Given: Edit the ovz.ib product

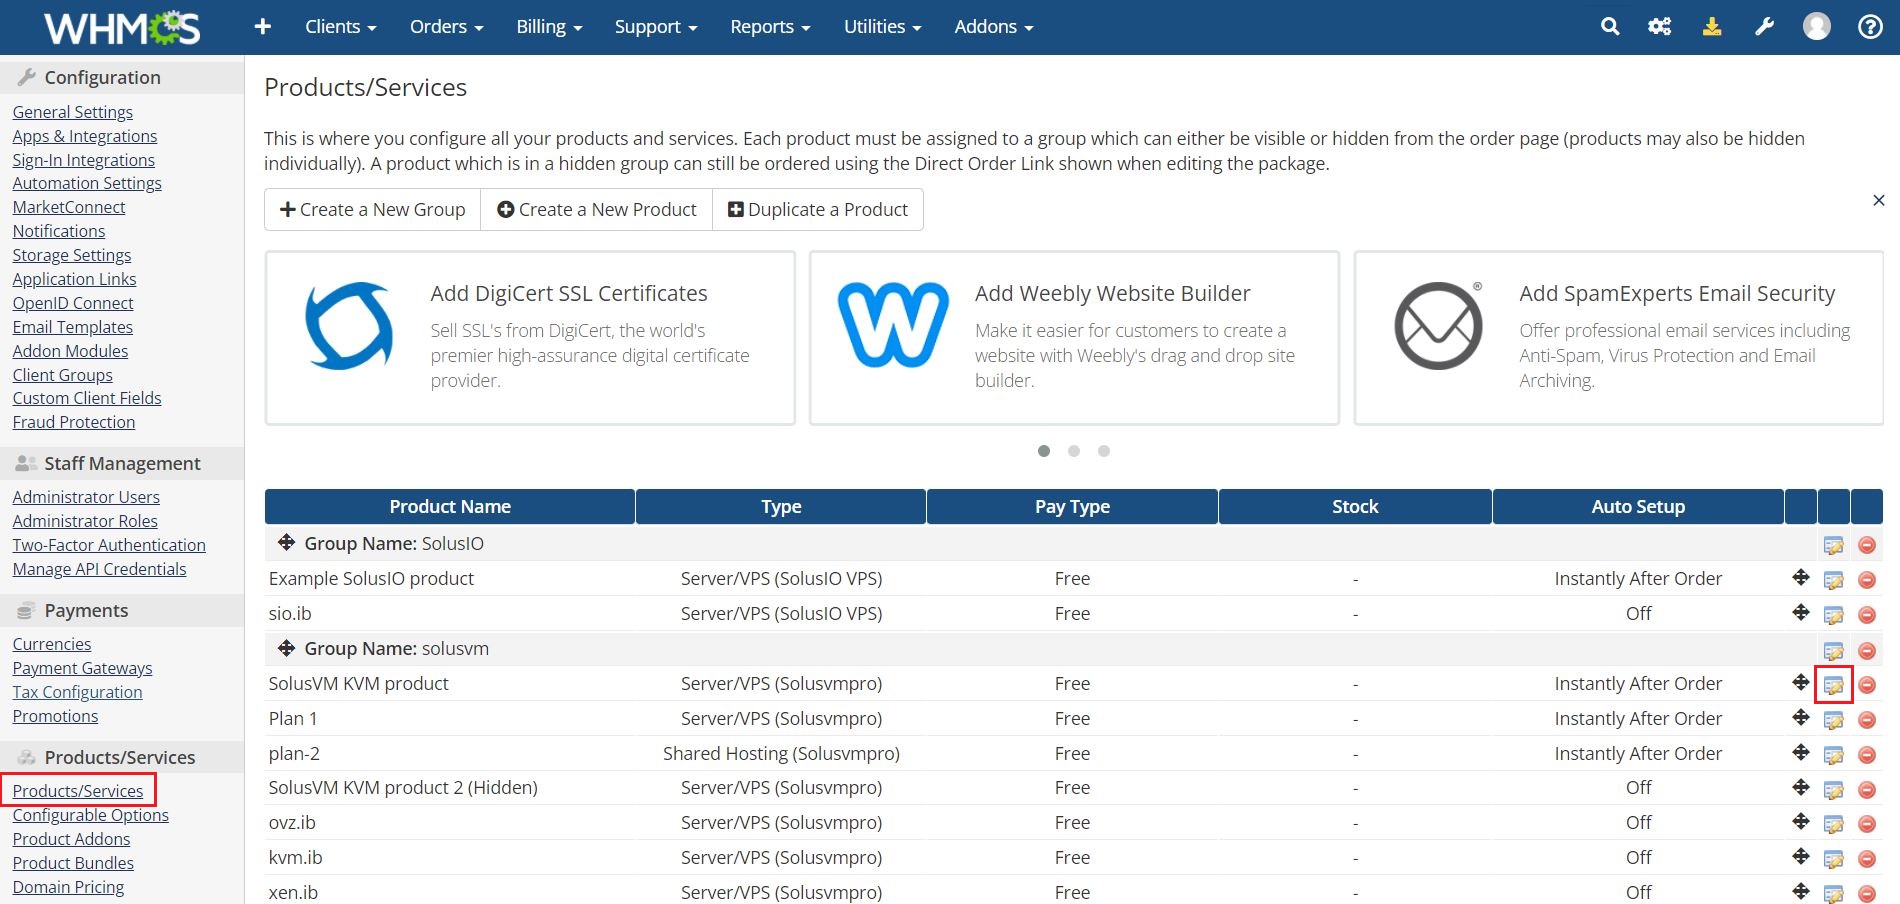Looking at the screenshot, I should point(1833,824).
